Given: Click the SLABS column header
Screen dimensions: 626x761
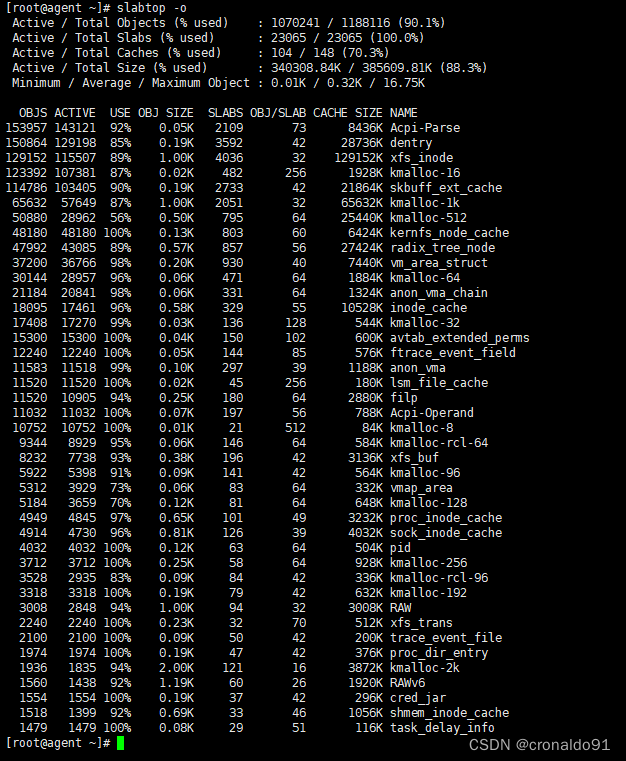Looking at the screenshot, I should [x=226, y=113].
